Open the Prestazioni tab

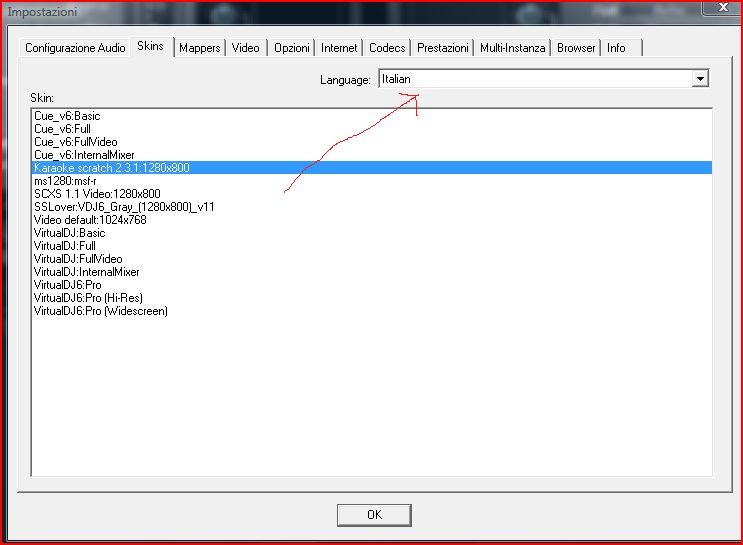[443, 48]
